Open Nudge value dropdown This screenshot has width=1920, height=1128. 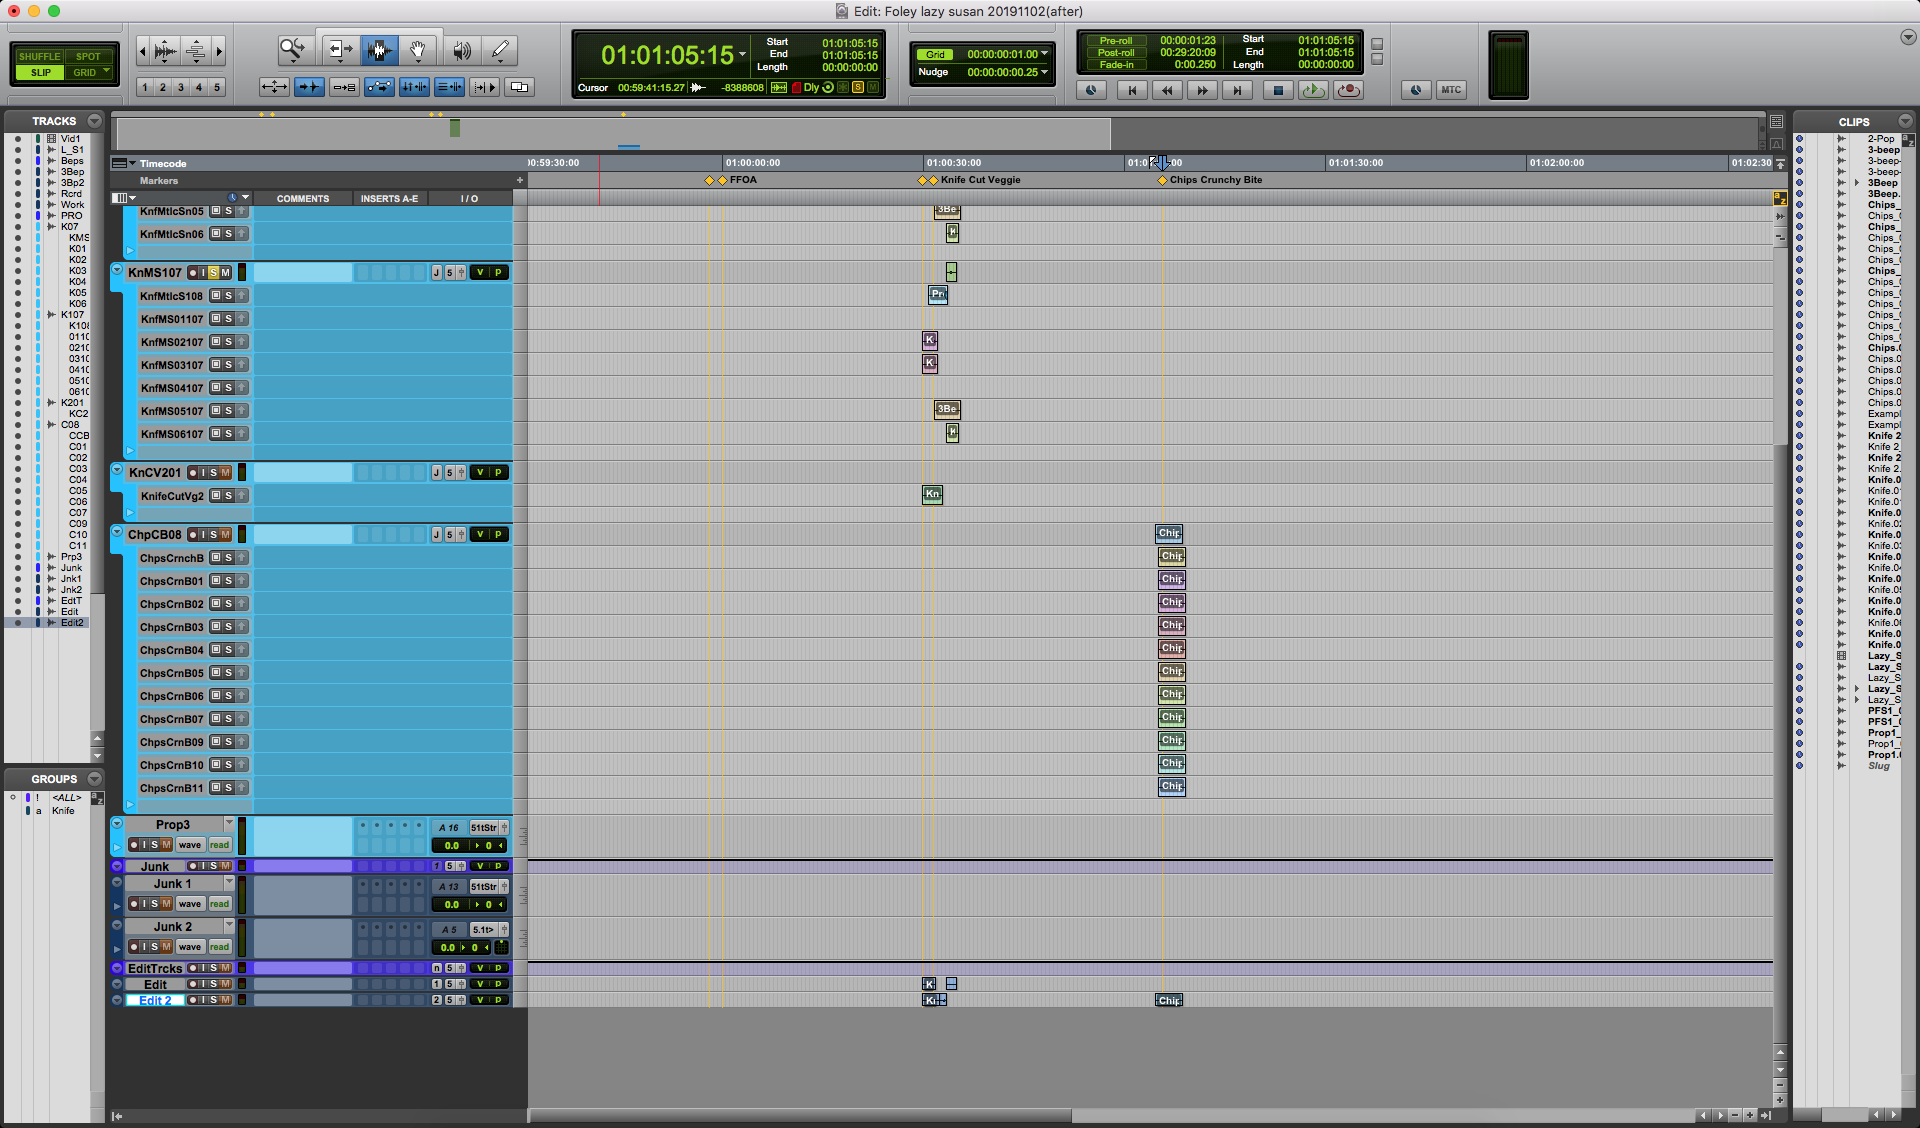(x=1045, y=72)
